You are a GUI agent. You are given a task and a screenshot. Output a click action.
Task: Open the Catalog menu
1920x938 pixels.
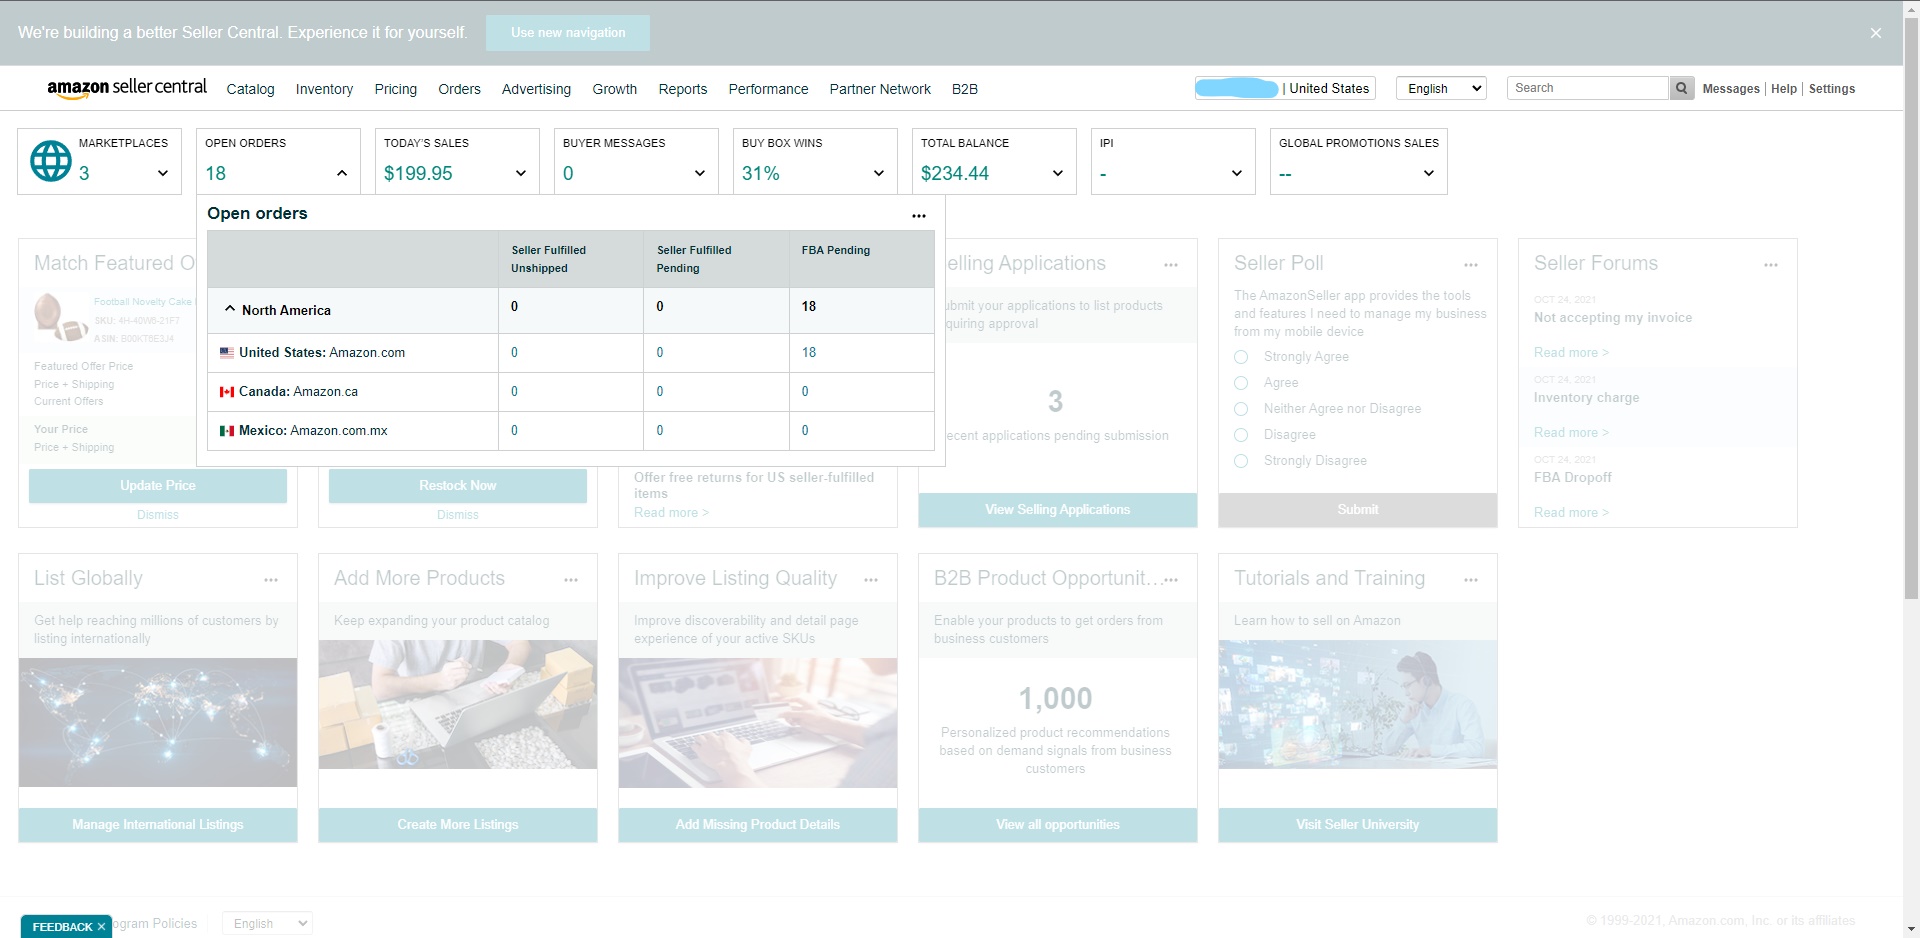point(250,89)
